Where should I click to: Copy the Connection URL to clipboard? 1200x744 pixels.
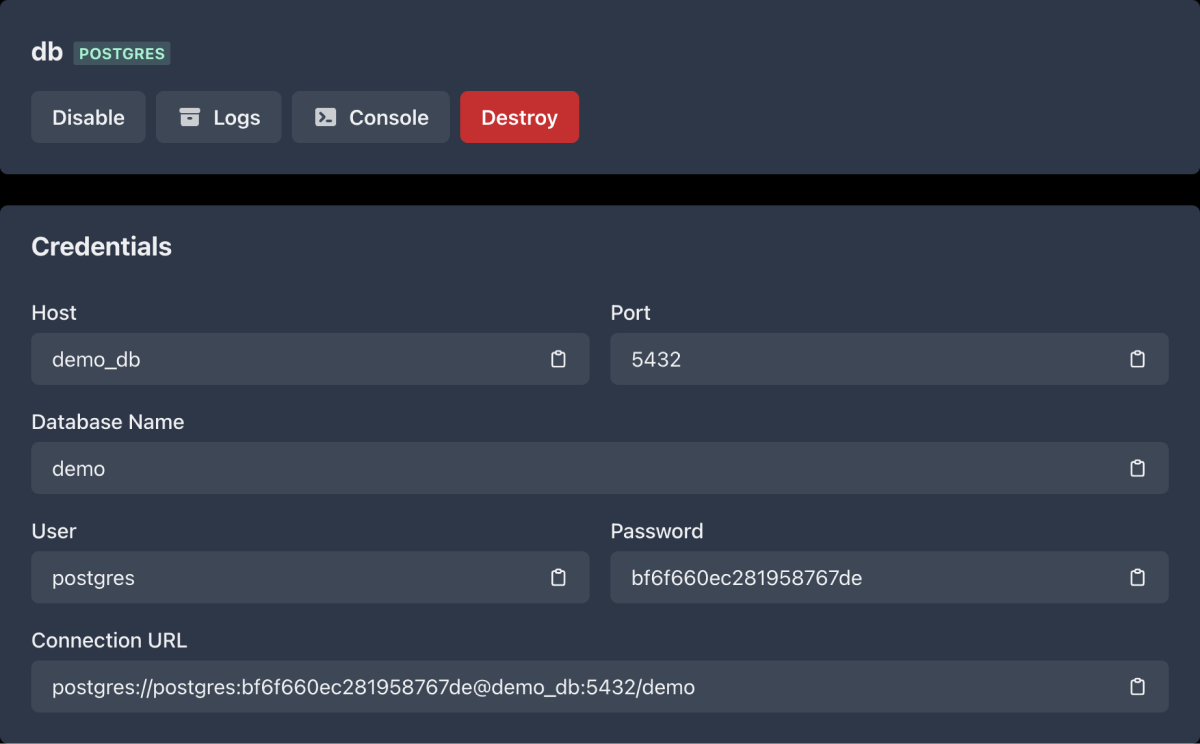pos(1137,686)
